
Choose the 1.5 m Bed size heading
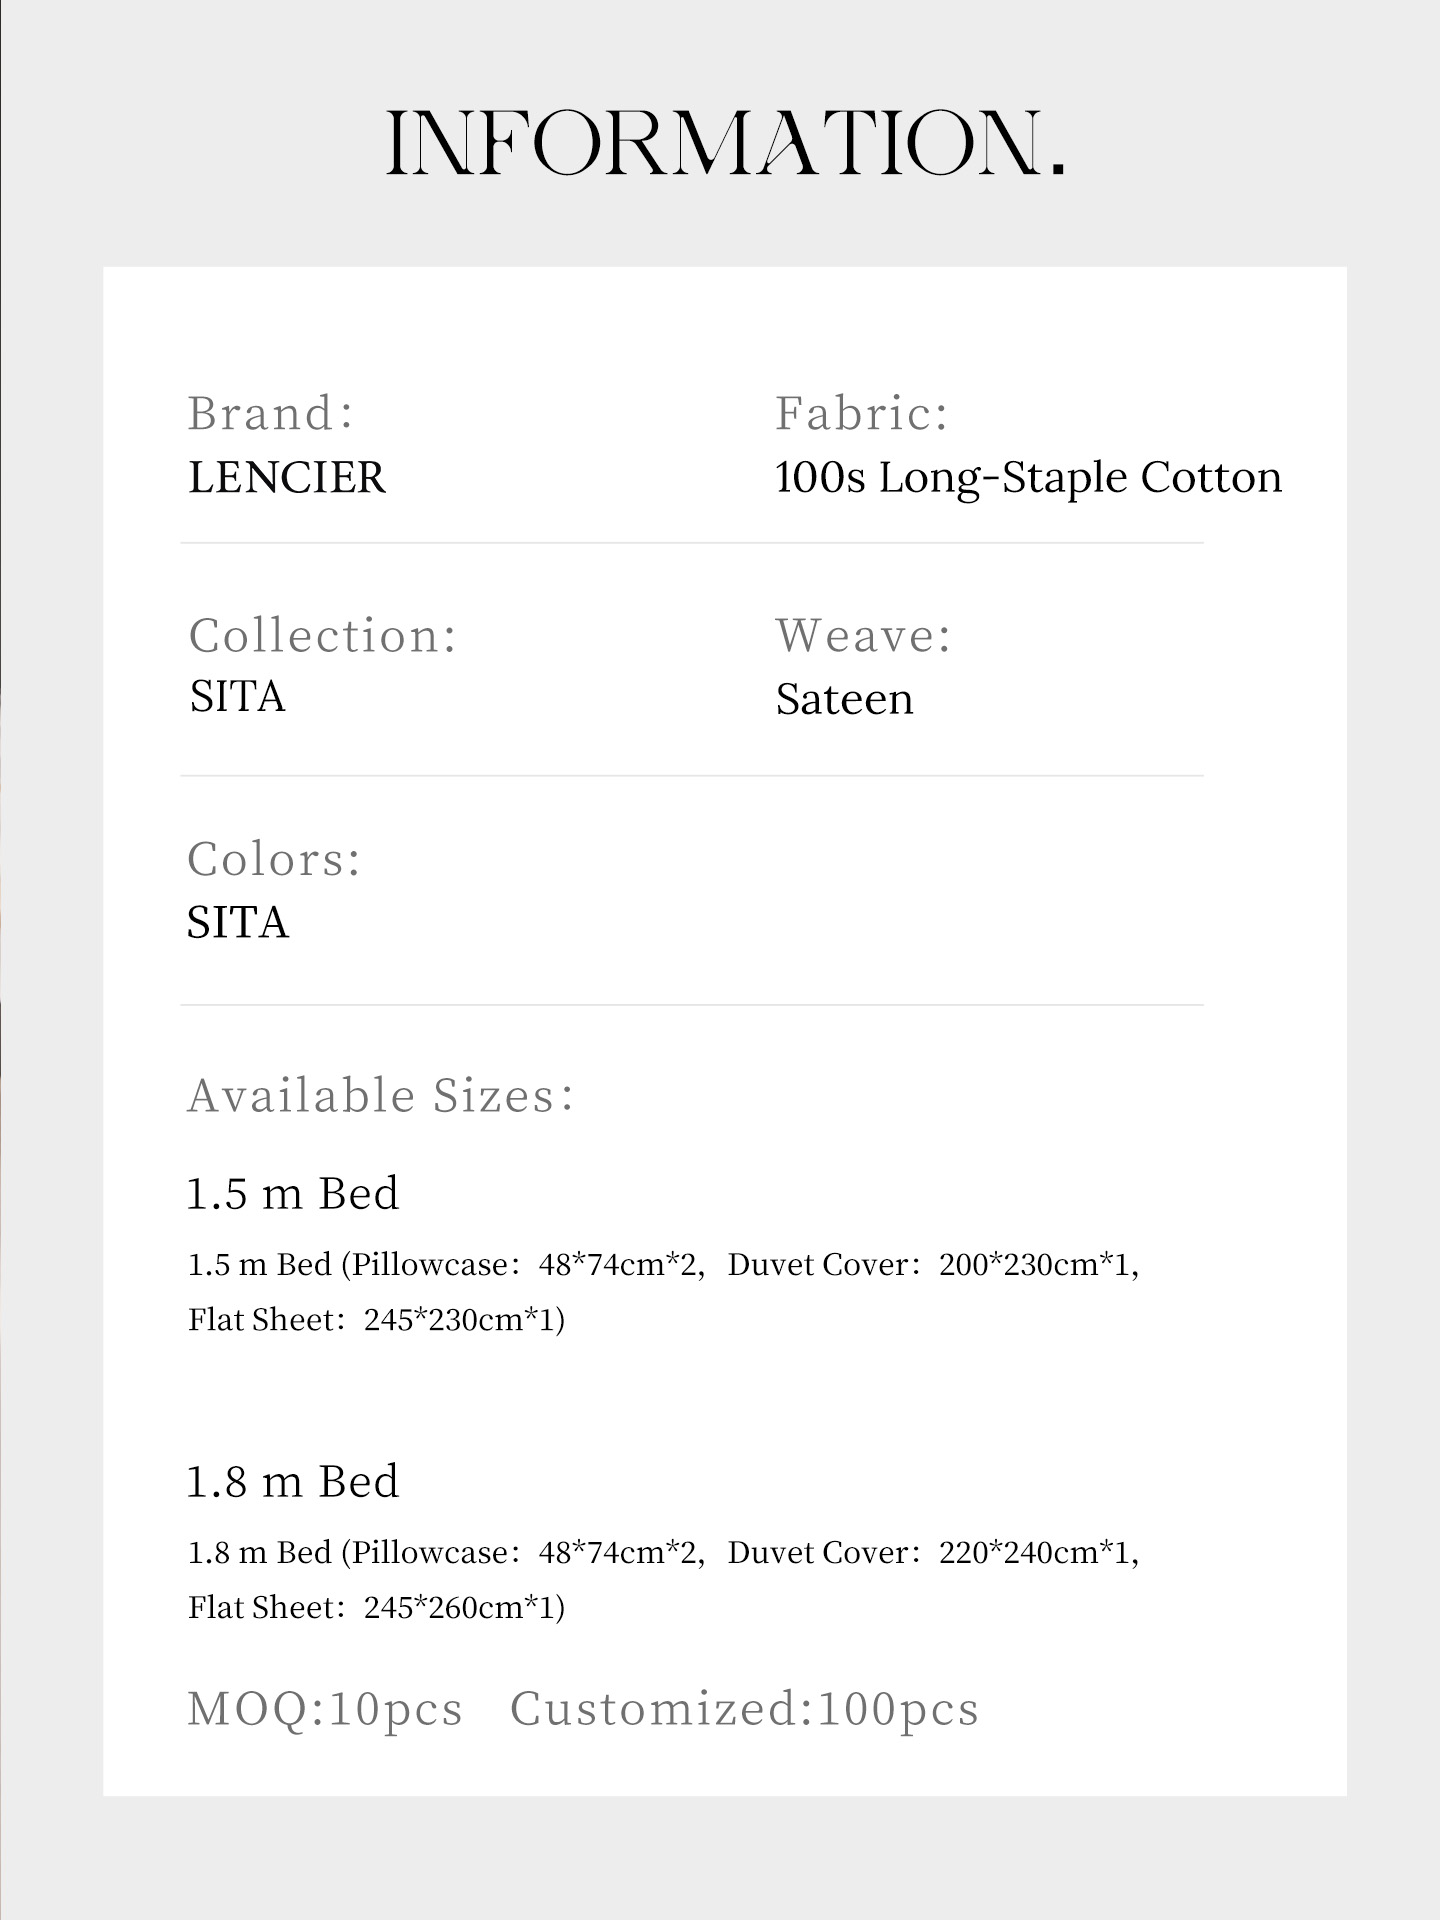click(293, 1193)
